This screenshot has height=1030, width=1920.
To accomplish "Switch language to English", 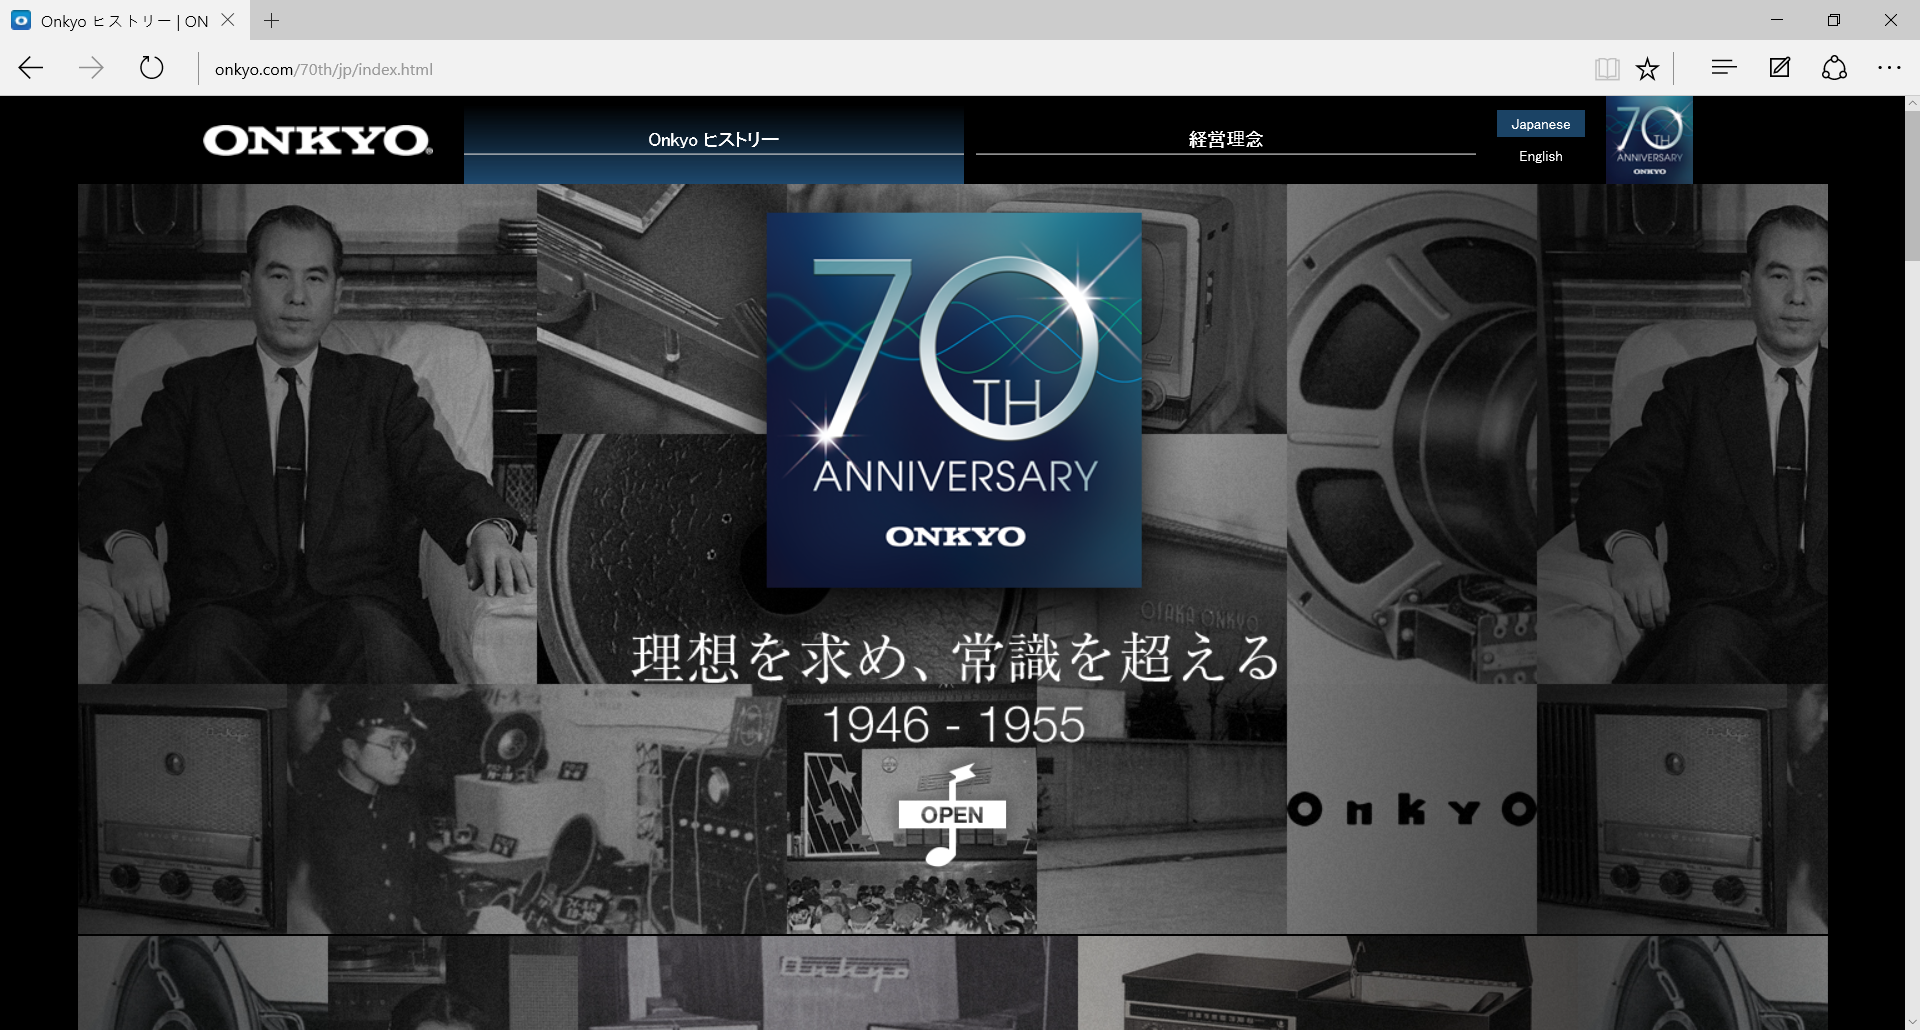I will click(x=1541, y=156).
